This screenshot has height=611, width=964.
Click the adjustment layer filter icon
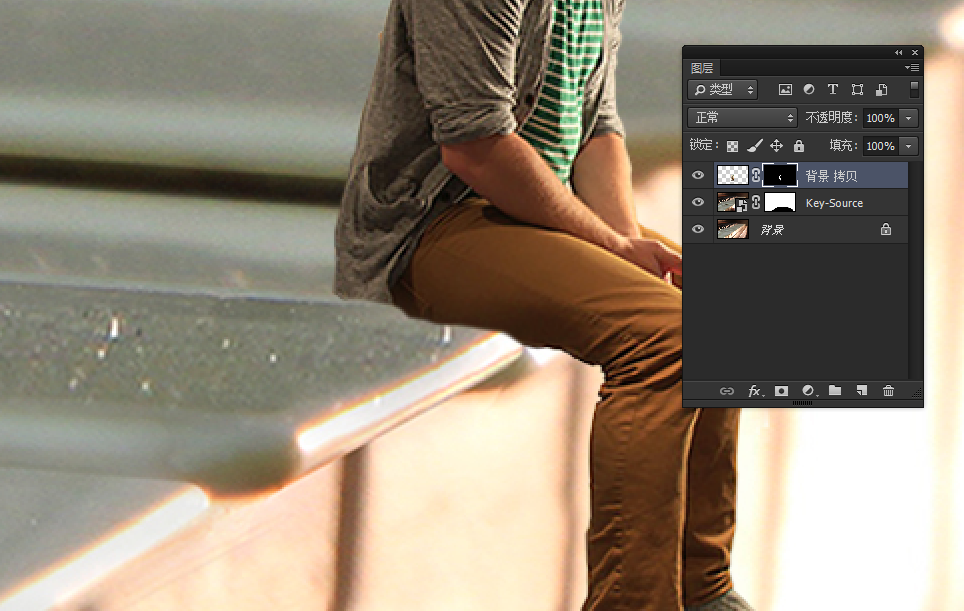click(809, 90)
